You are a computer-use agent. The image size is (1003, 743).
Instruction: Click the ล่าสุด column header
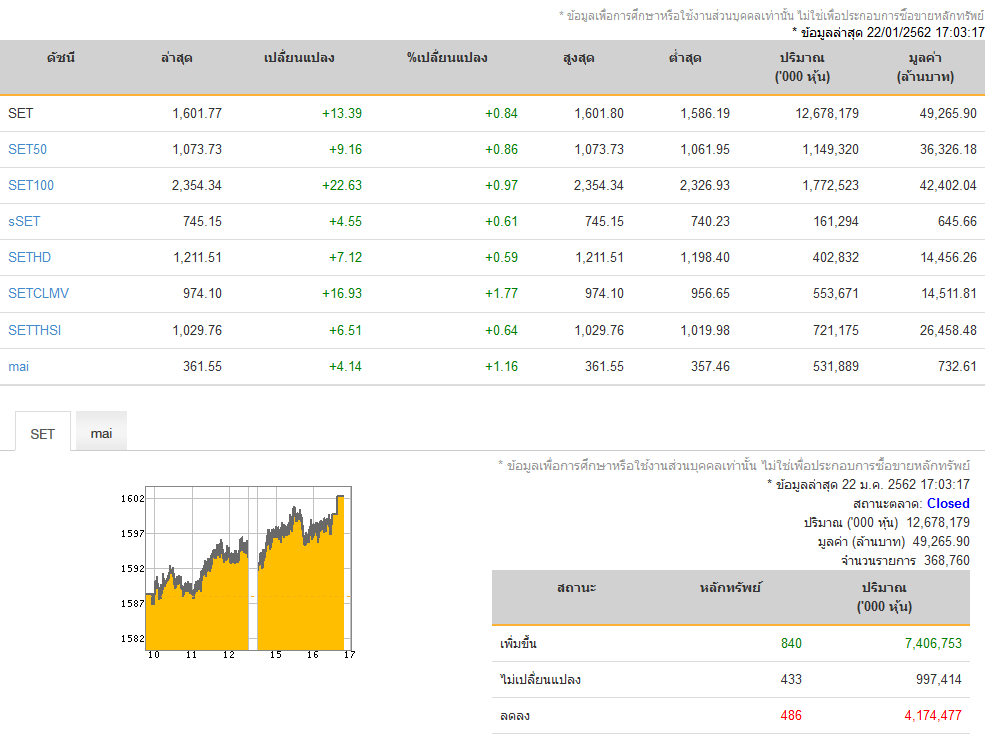[x=177, y=58]
